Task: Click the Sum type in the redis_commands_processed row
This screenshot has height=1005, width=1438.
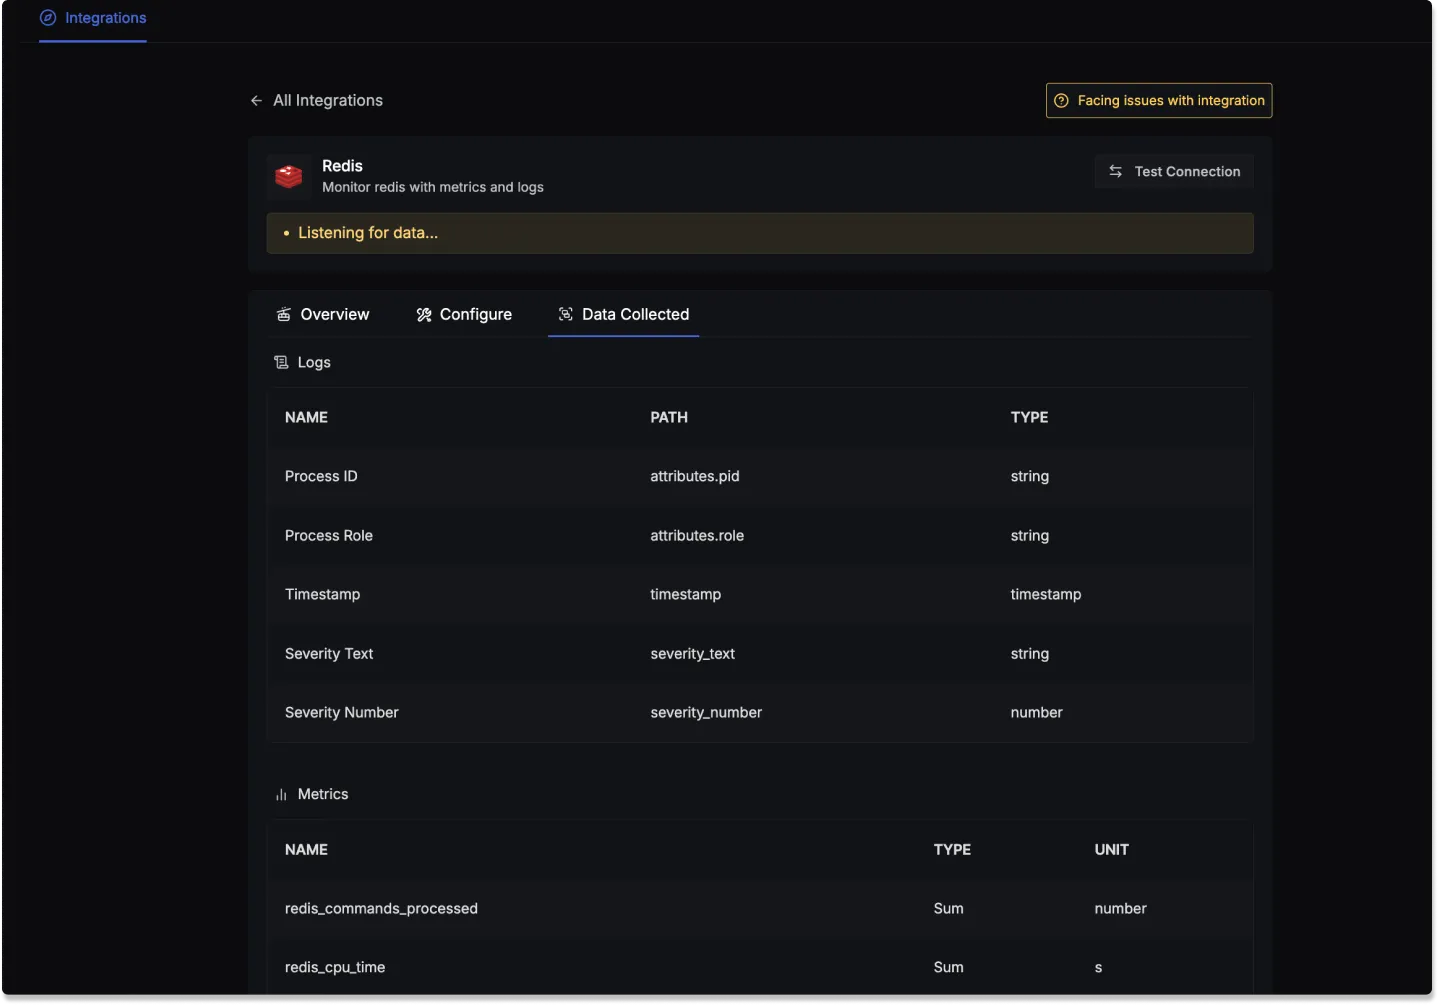Action: click(949, 909)
